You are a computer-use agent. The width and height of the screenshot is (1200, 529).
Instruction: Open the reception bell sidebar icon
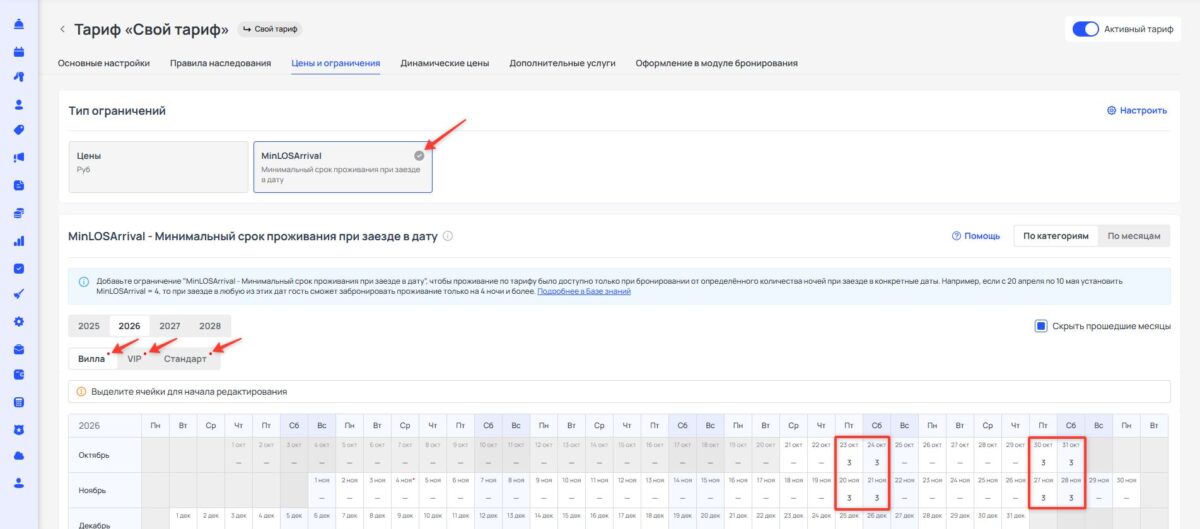tap(19, 24)
